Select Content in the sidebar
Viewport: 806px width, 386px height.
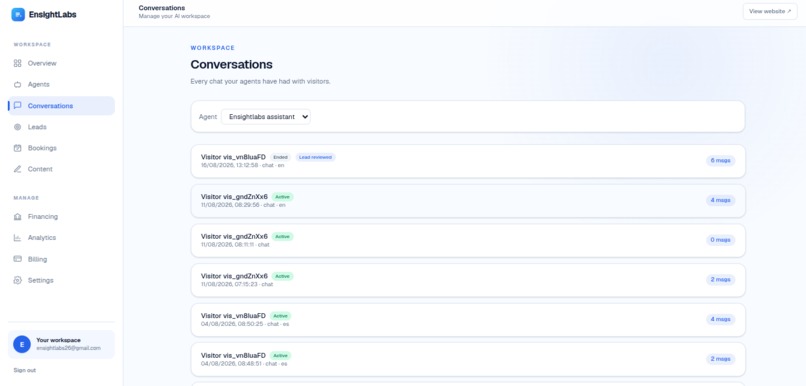click(61, 169)
